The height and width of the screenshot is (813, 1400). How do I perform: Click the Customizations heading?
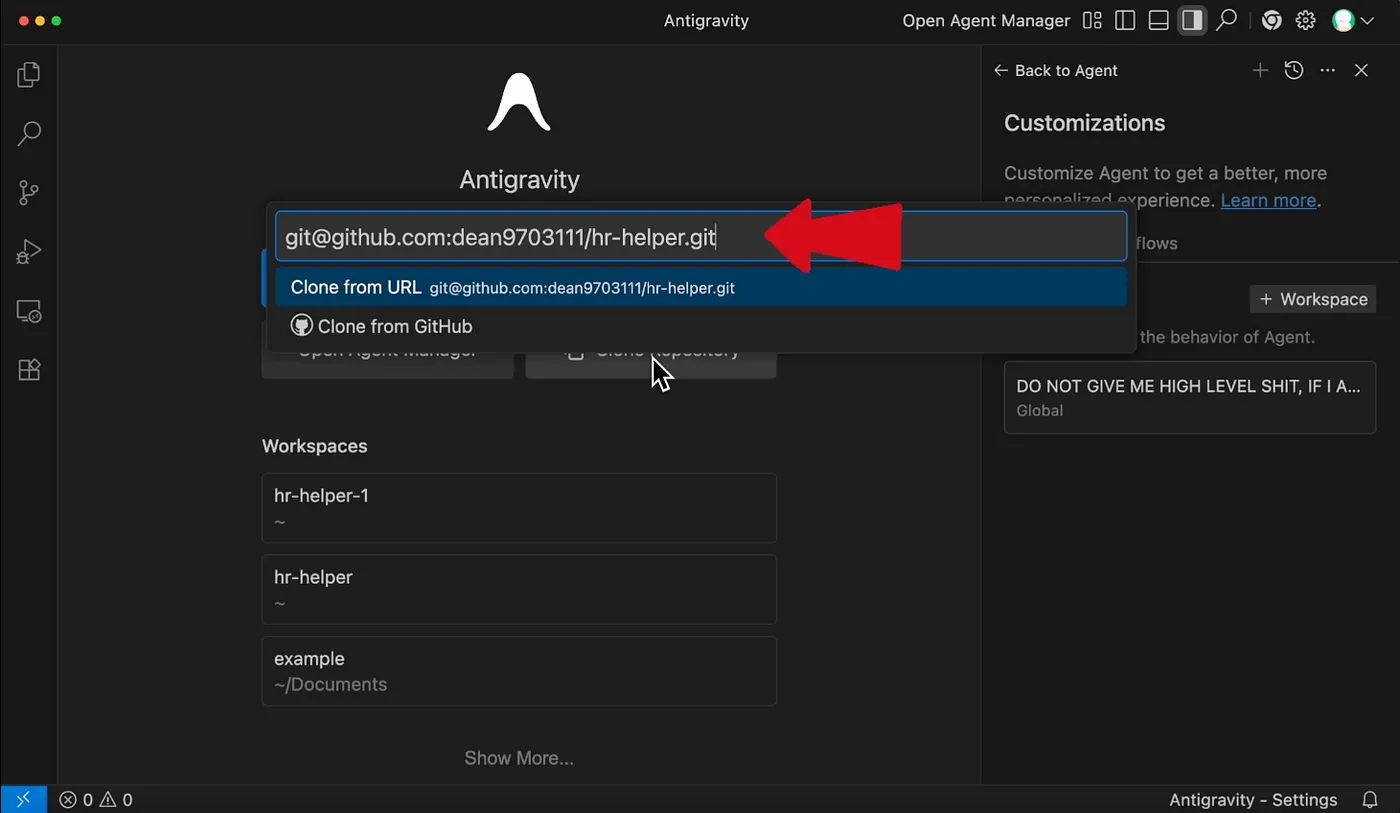(x=1084, y=123)
